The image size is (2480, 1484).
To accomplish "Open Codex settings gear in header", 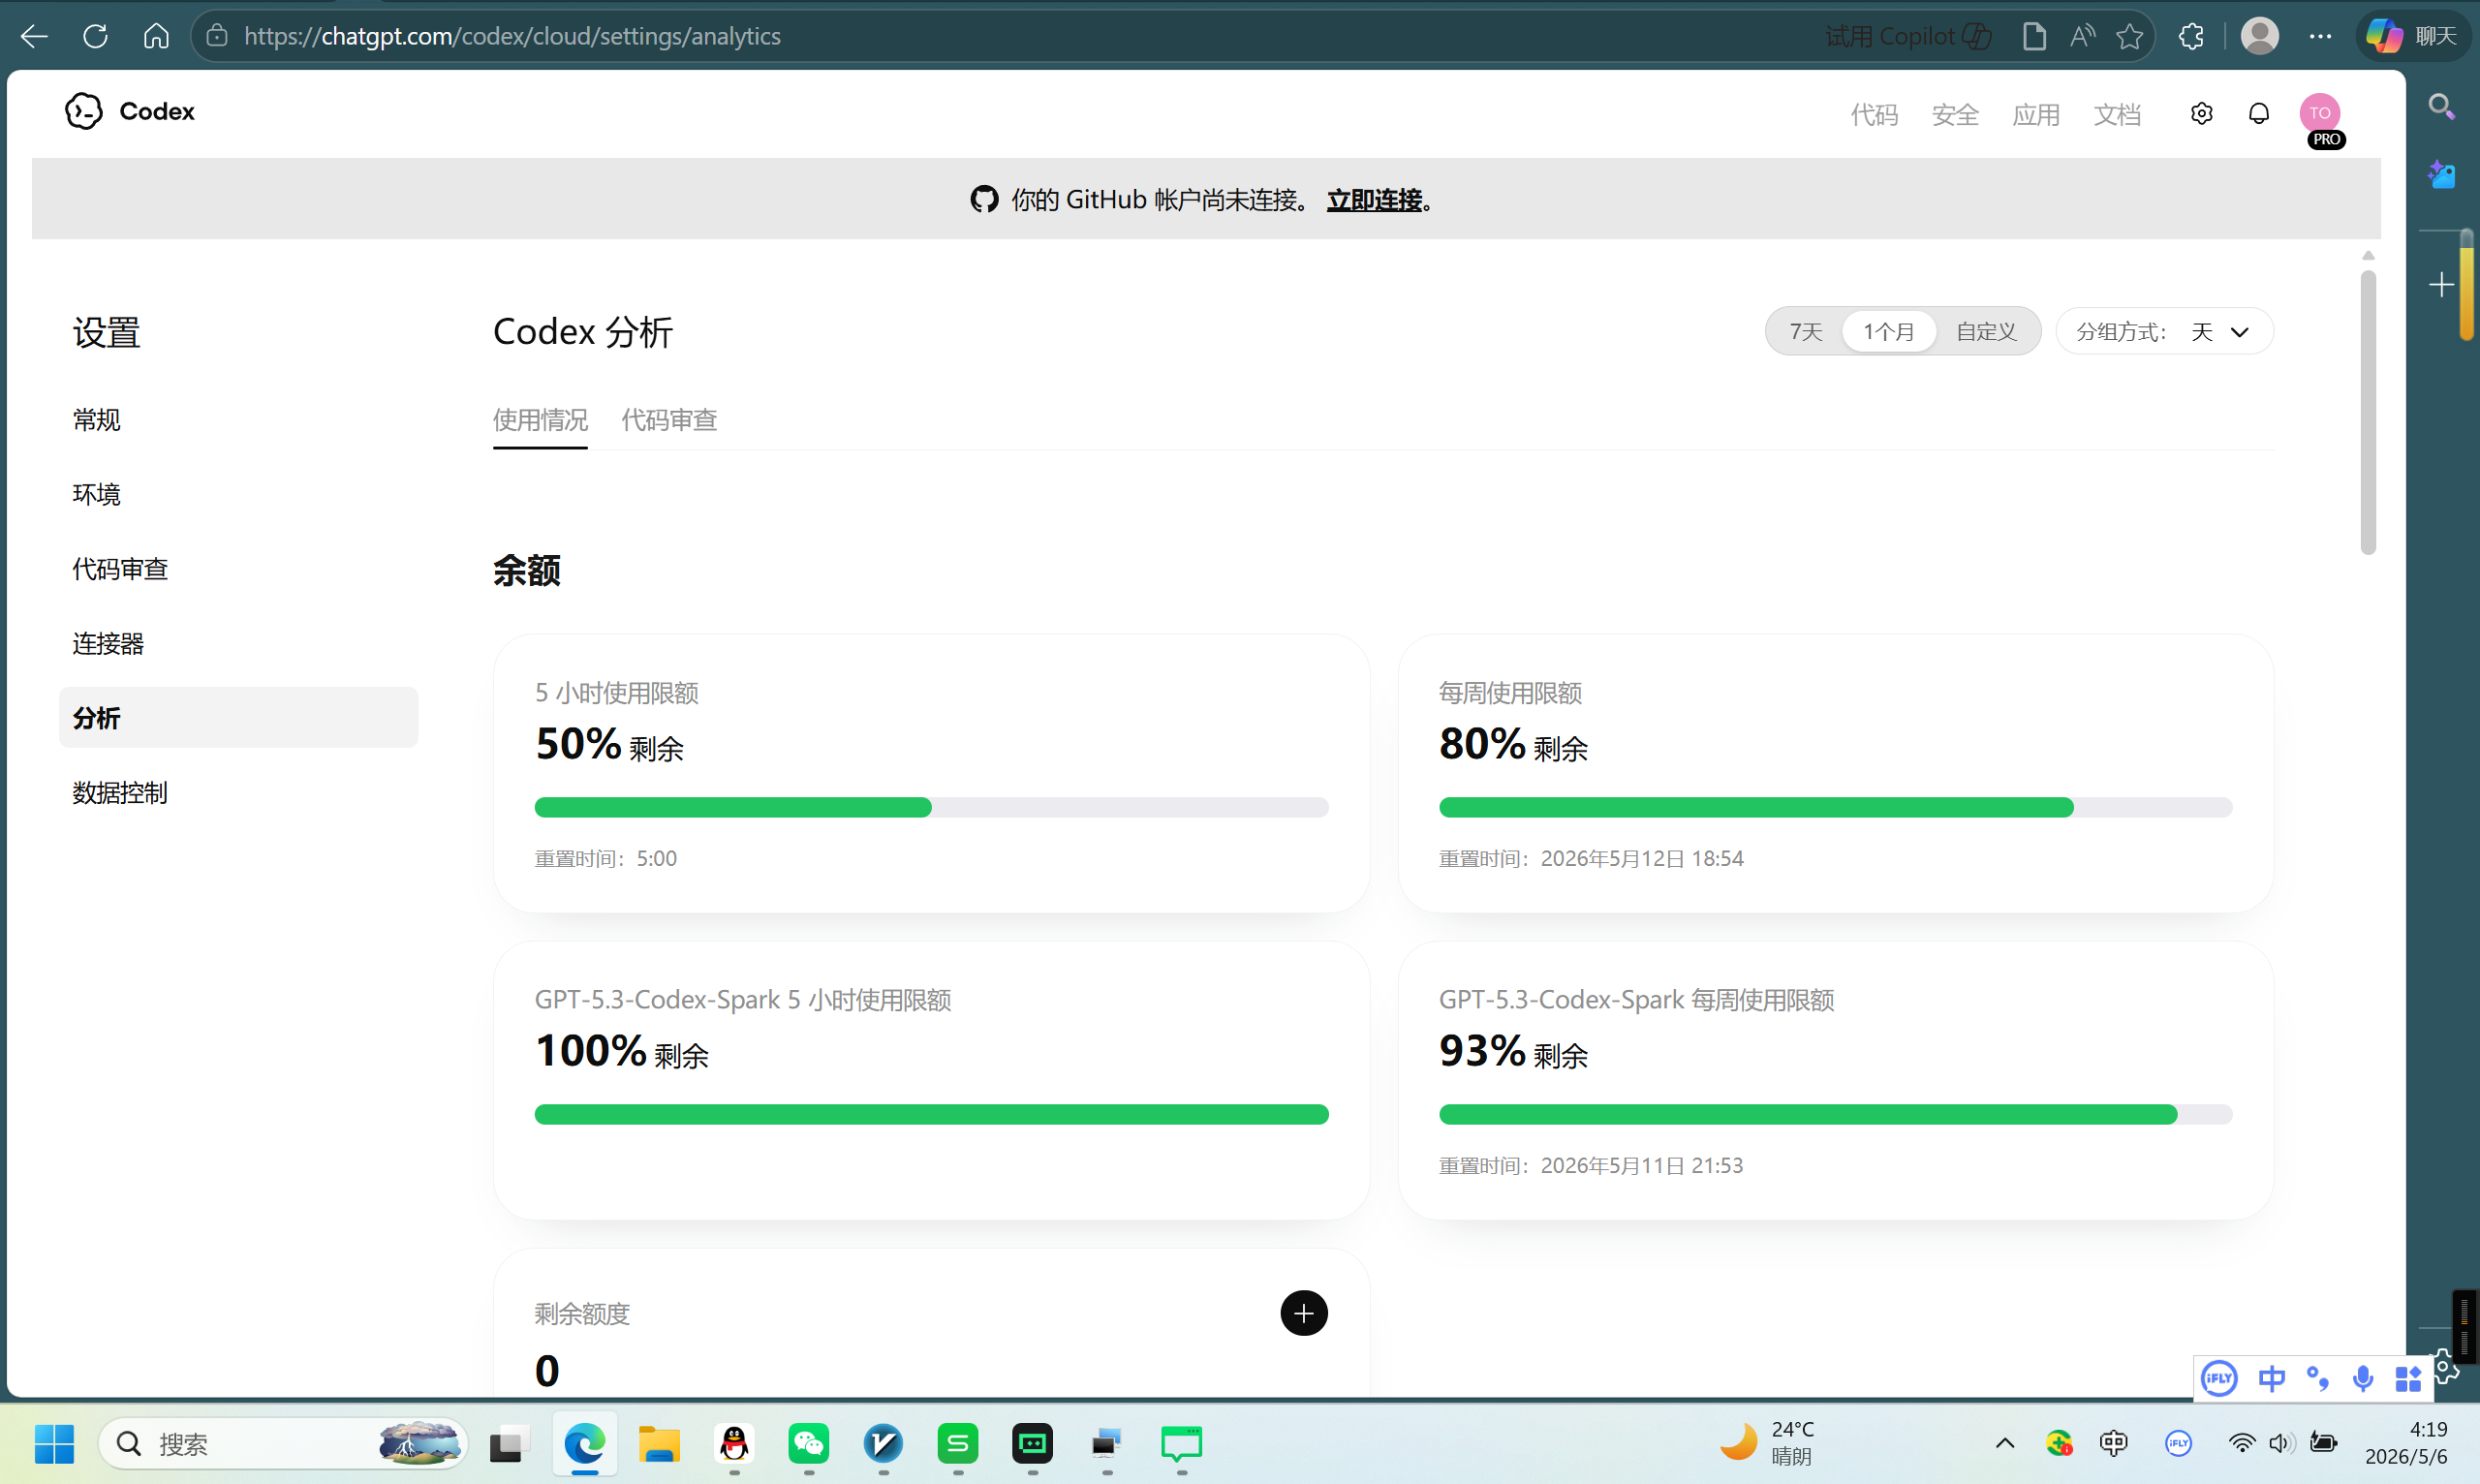I will click(2201, 114).
